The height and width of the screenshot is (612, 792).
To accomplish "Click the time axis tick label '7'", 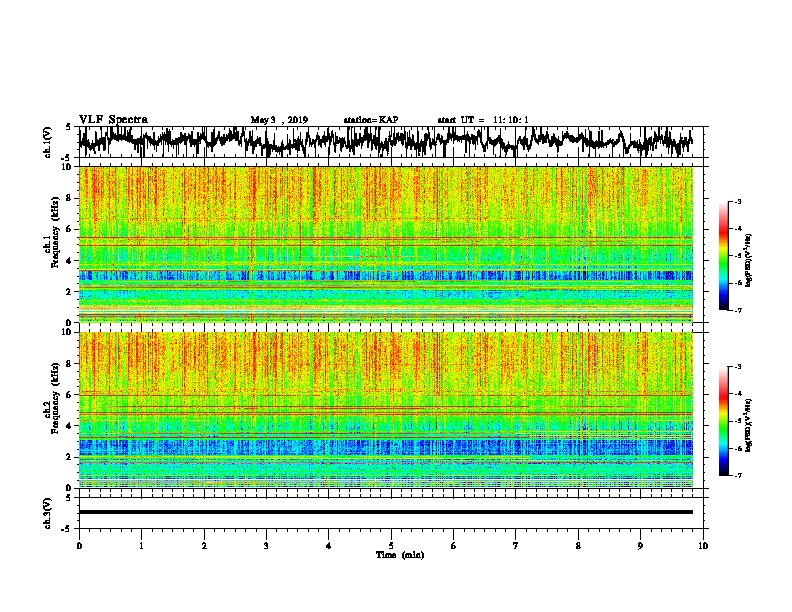I will 516,545.
